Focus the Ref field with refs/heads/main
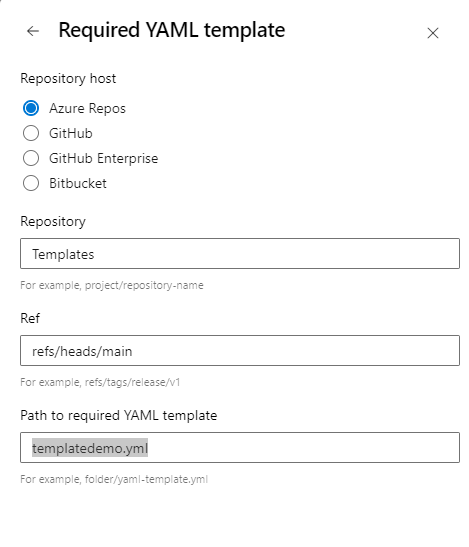This screenshot has height=547, width=469. coord(240,351)
